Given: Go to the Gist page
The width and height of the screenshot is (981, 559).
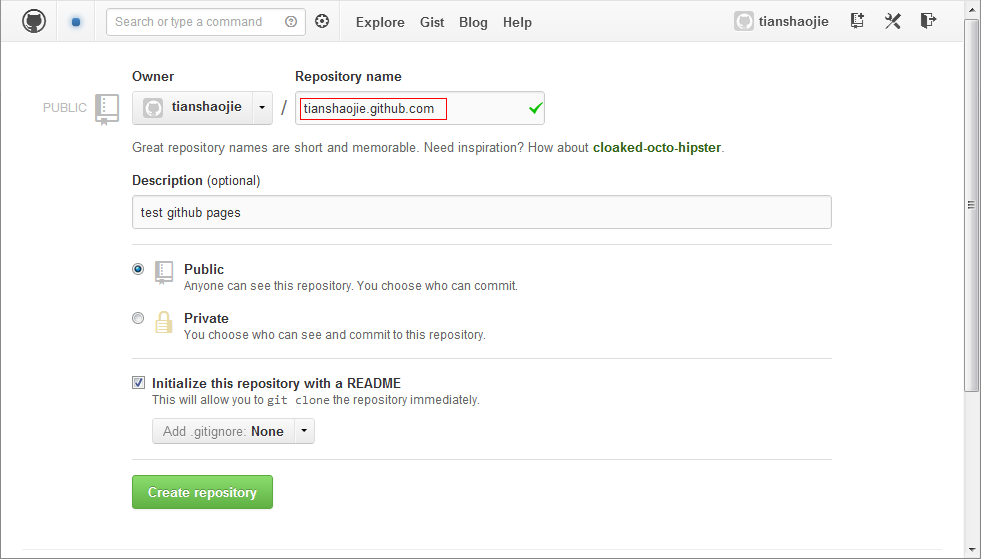Looking at the screenshot, I should tap(432, 22).
